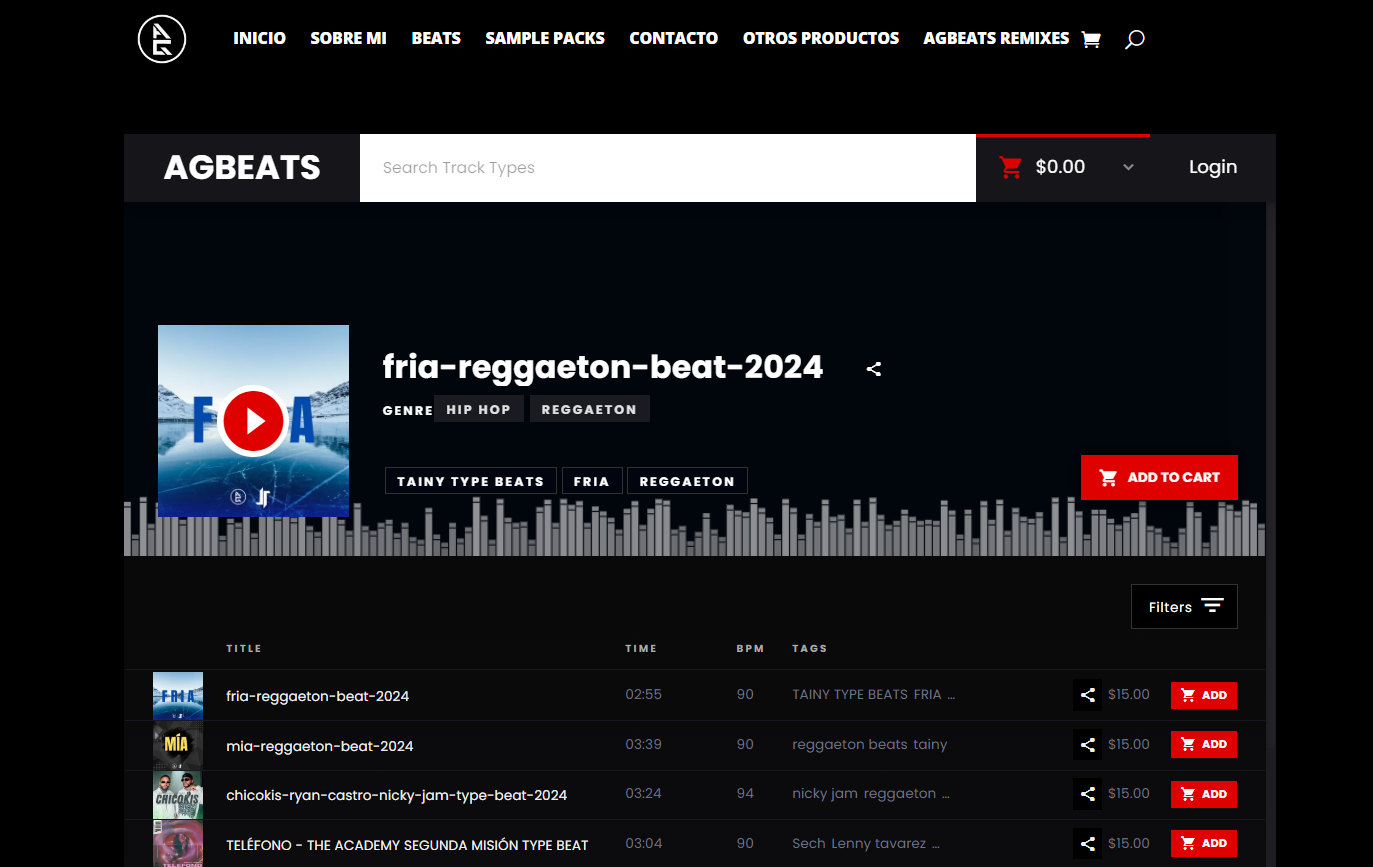Click the MÍA track cover thumbnail
Viewport: 1373px width, 867px height.
click(x=178, y=745)
